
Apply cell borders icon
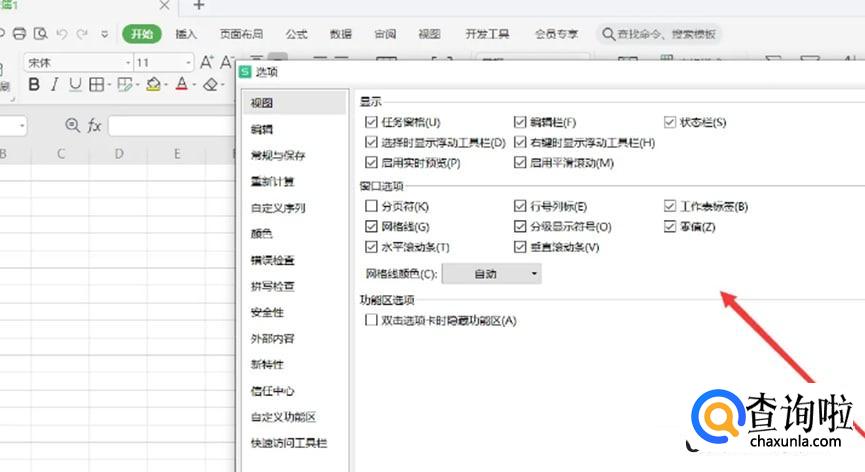(97, 84)
